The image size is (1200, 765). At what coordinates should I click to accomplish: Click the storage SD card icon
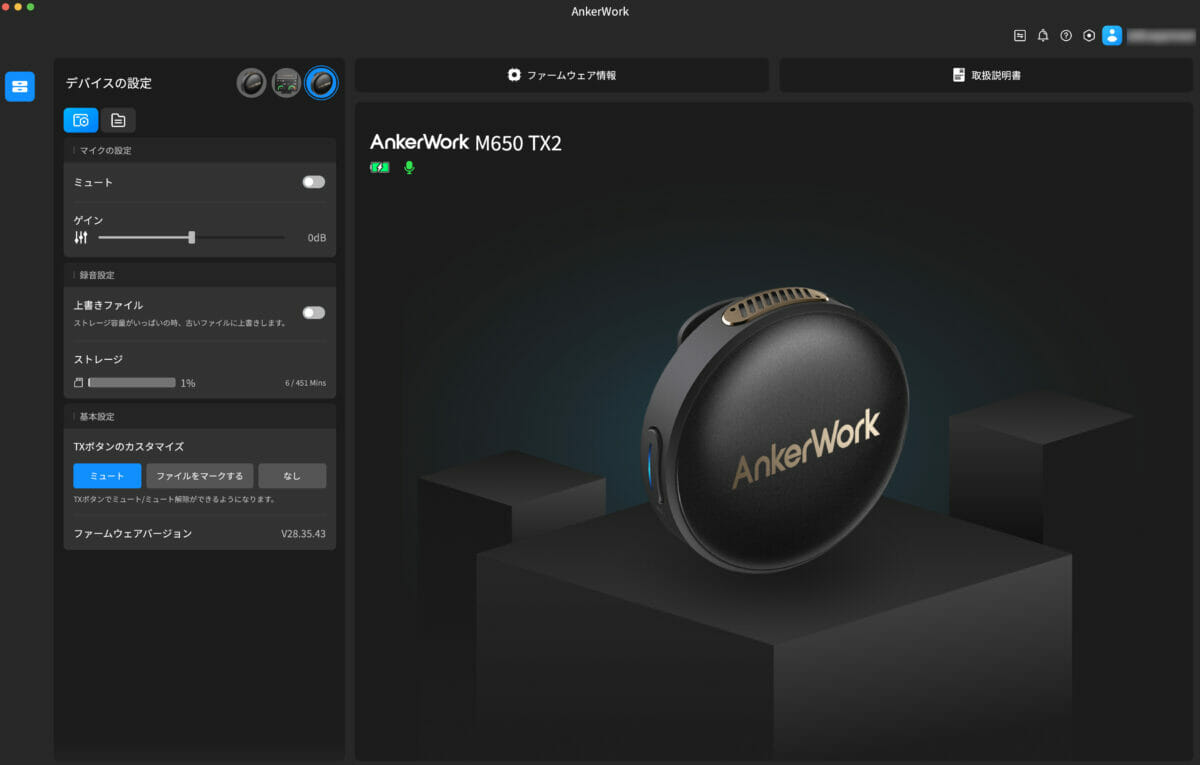[x=79, y=382]
